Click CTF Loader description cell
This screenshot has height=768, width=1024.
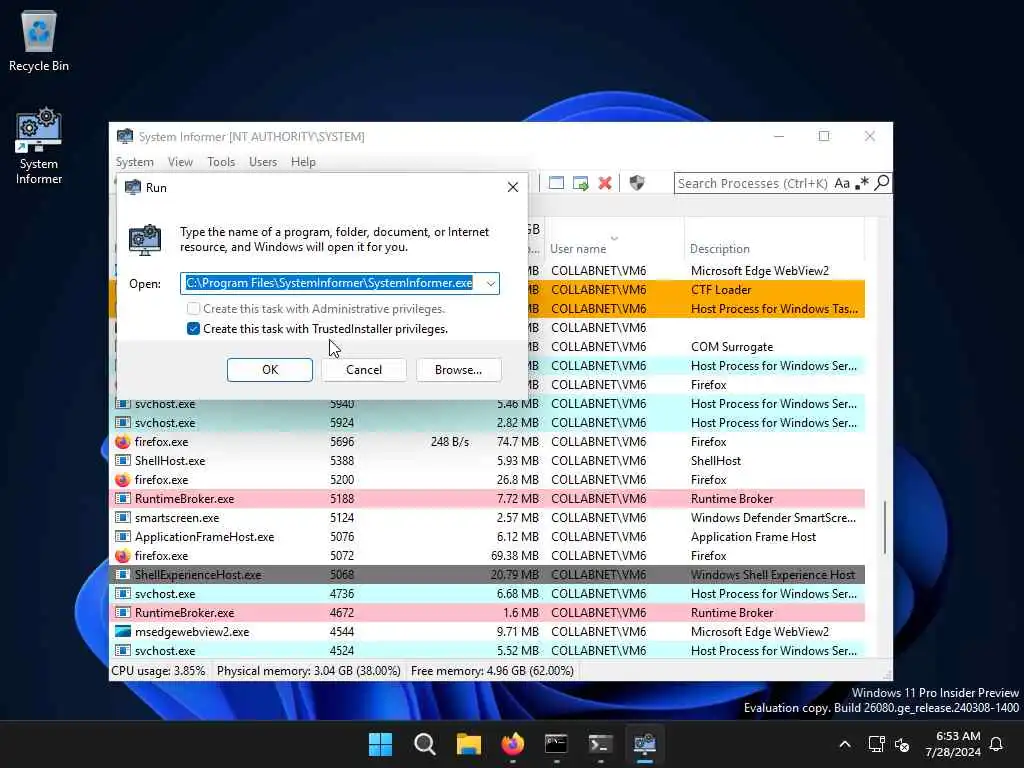[x=721, y=289]
